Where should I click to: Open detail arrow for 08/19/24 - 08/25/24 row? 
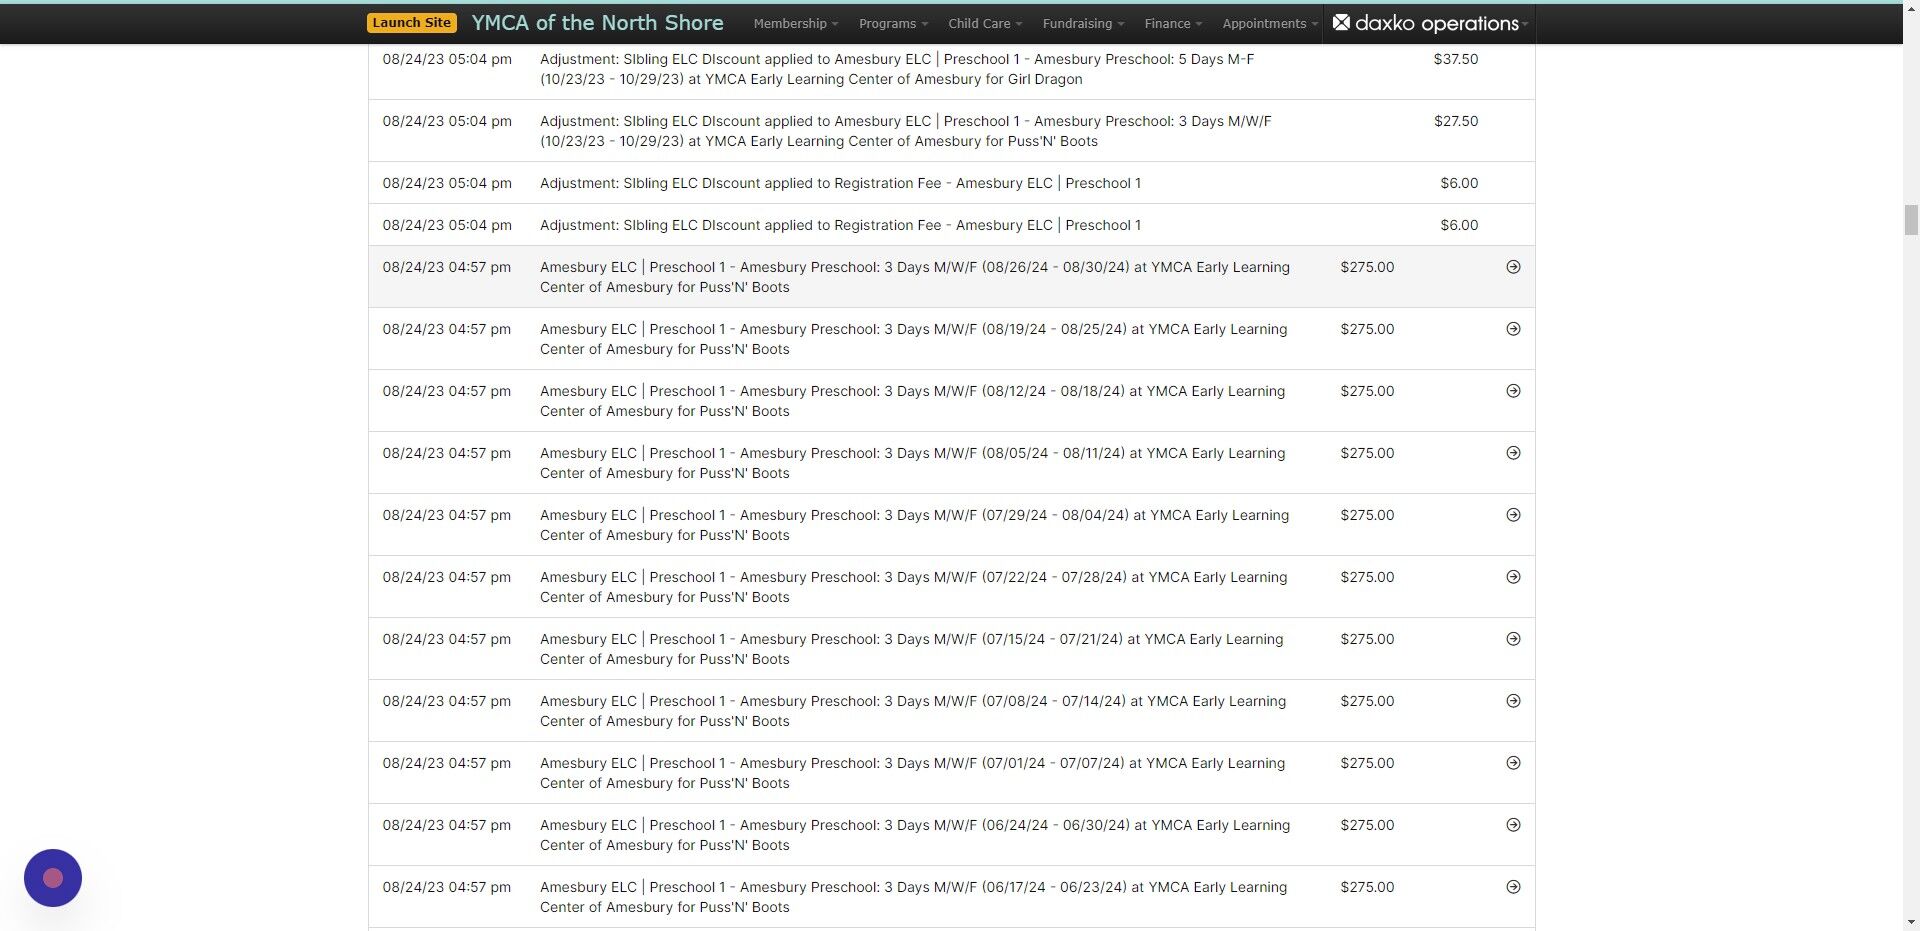coord(1512,328)
